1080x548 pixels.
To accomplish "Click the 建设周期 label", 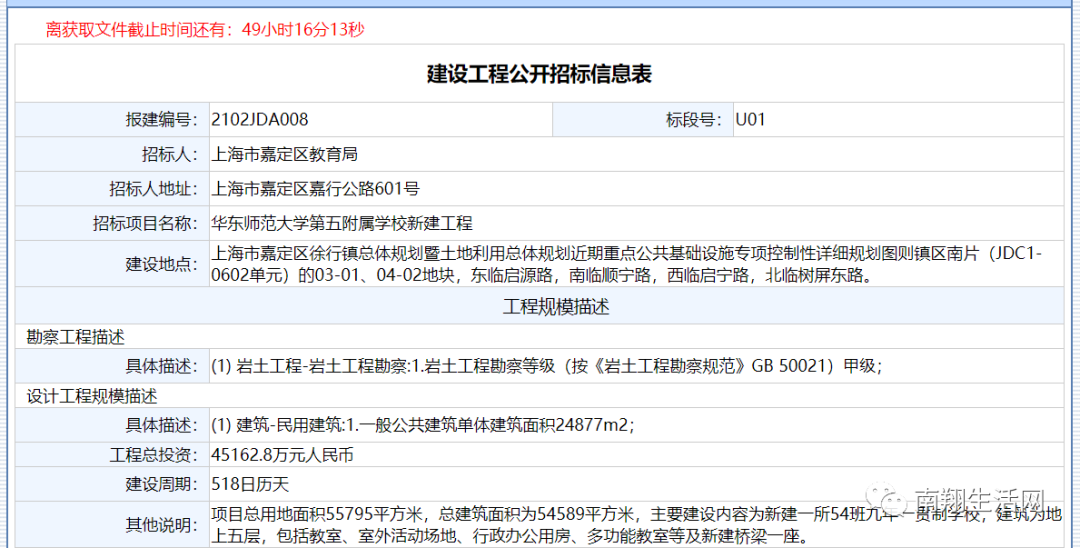I will point(162,484).
